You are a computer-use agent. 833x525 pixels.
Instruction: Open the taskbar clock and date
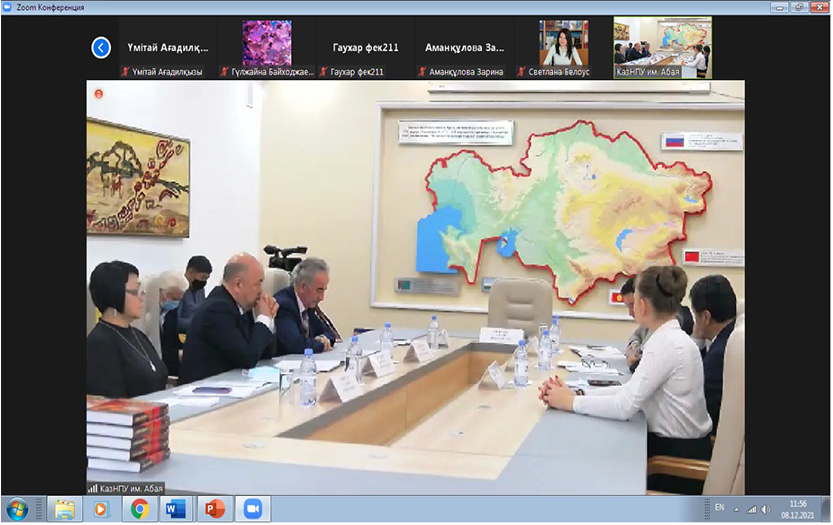pyautogui.click(x=797, y=509)
